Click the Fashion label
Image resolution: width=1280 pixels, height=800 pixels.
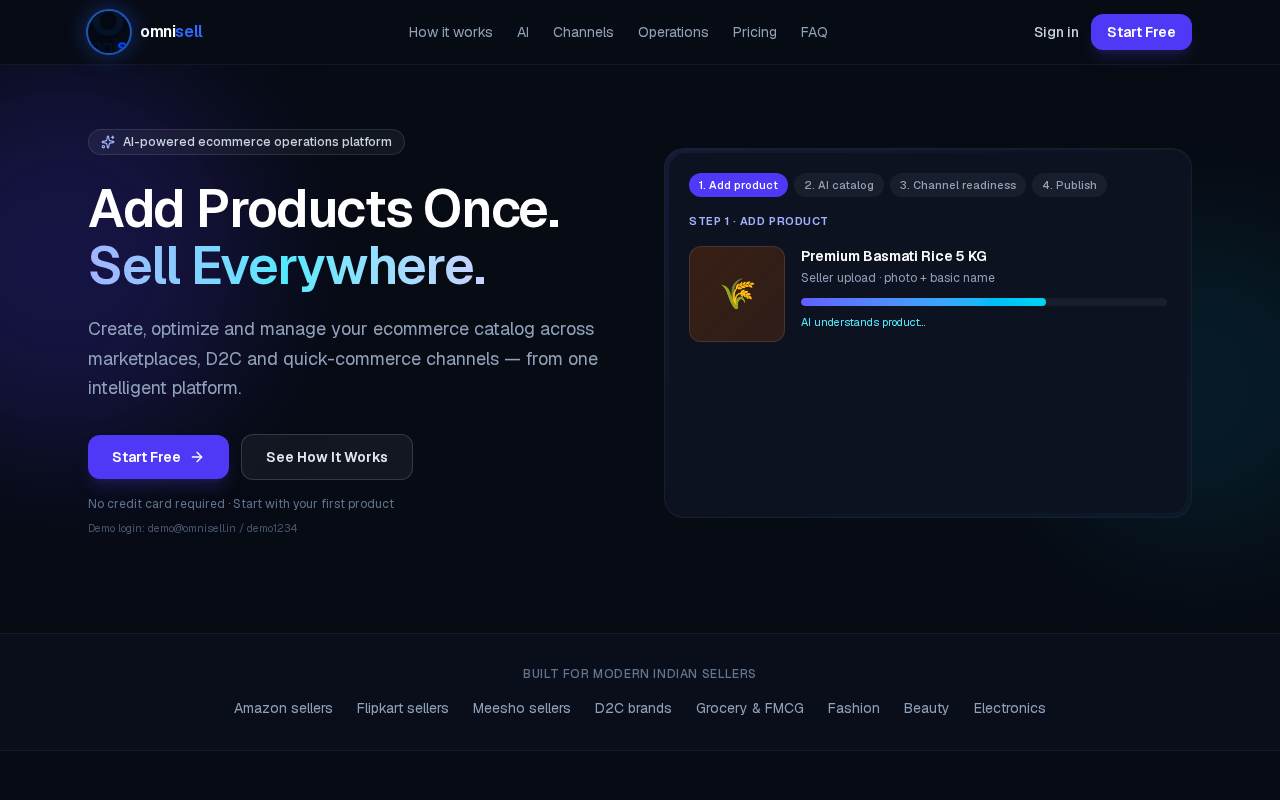(x=854, y=708)
